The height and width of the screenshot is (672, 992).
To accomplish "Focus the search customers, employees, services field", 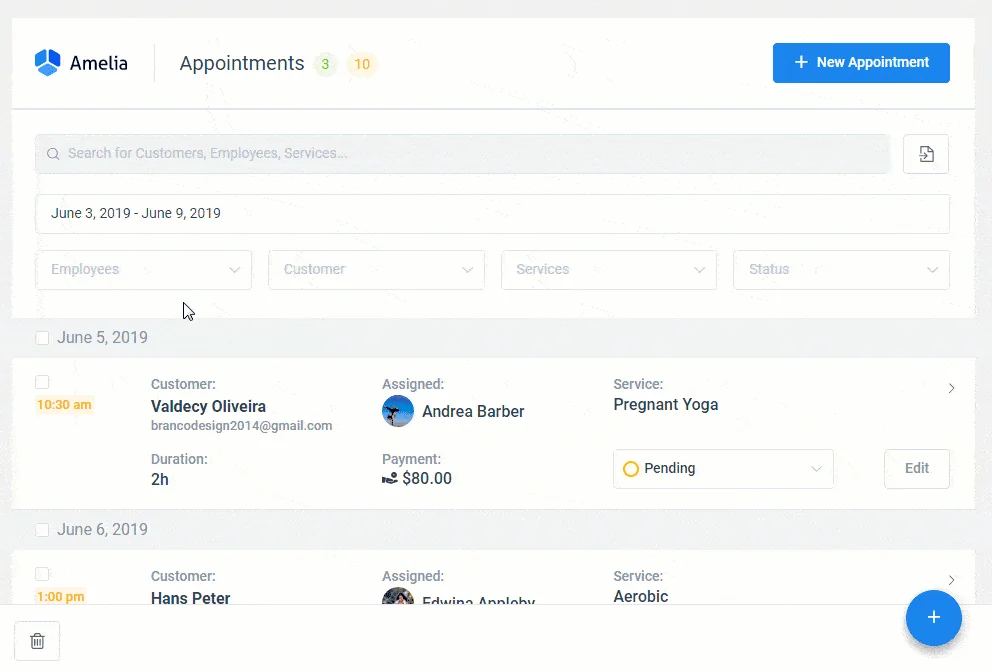I will point(462,154).
